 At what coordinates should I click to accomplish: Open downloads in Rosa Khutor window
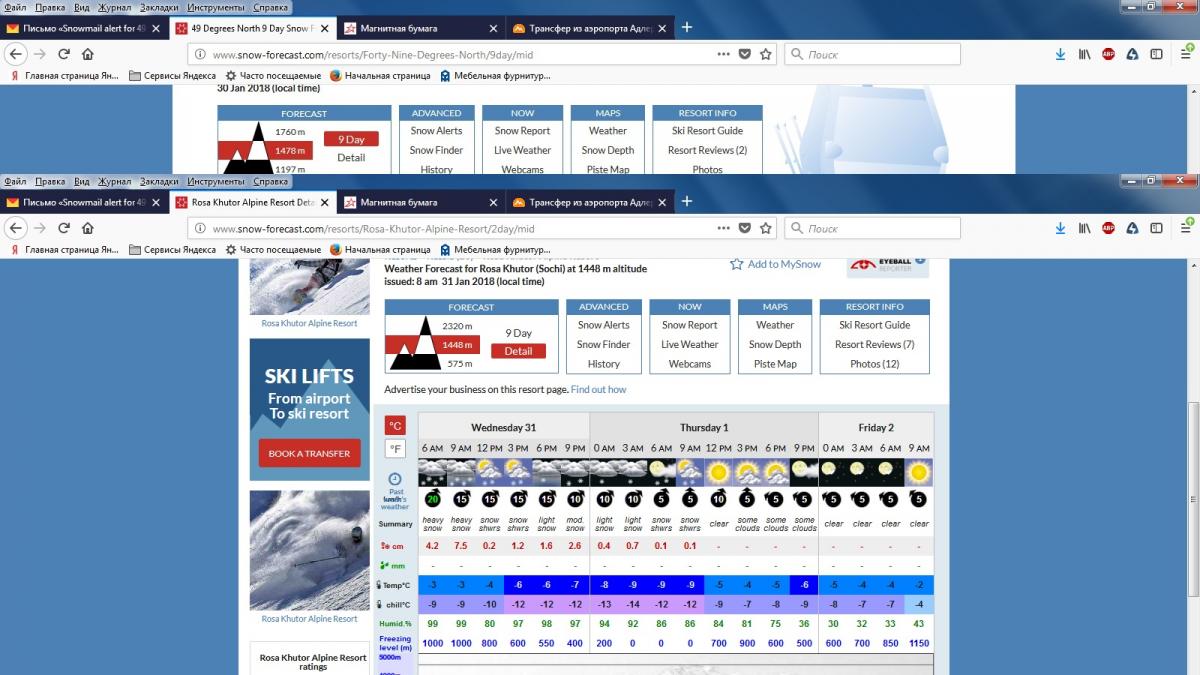pos(1061,229)
